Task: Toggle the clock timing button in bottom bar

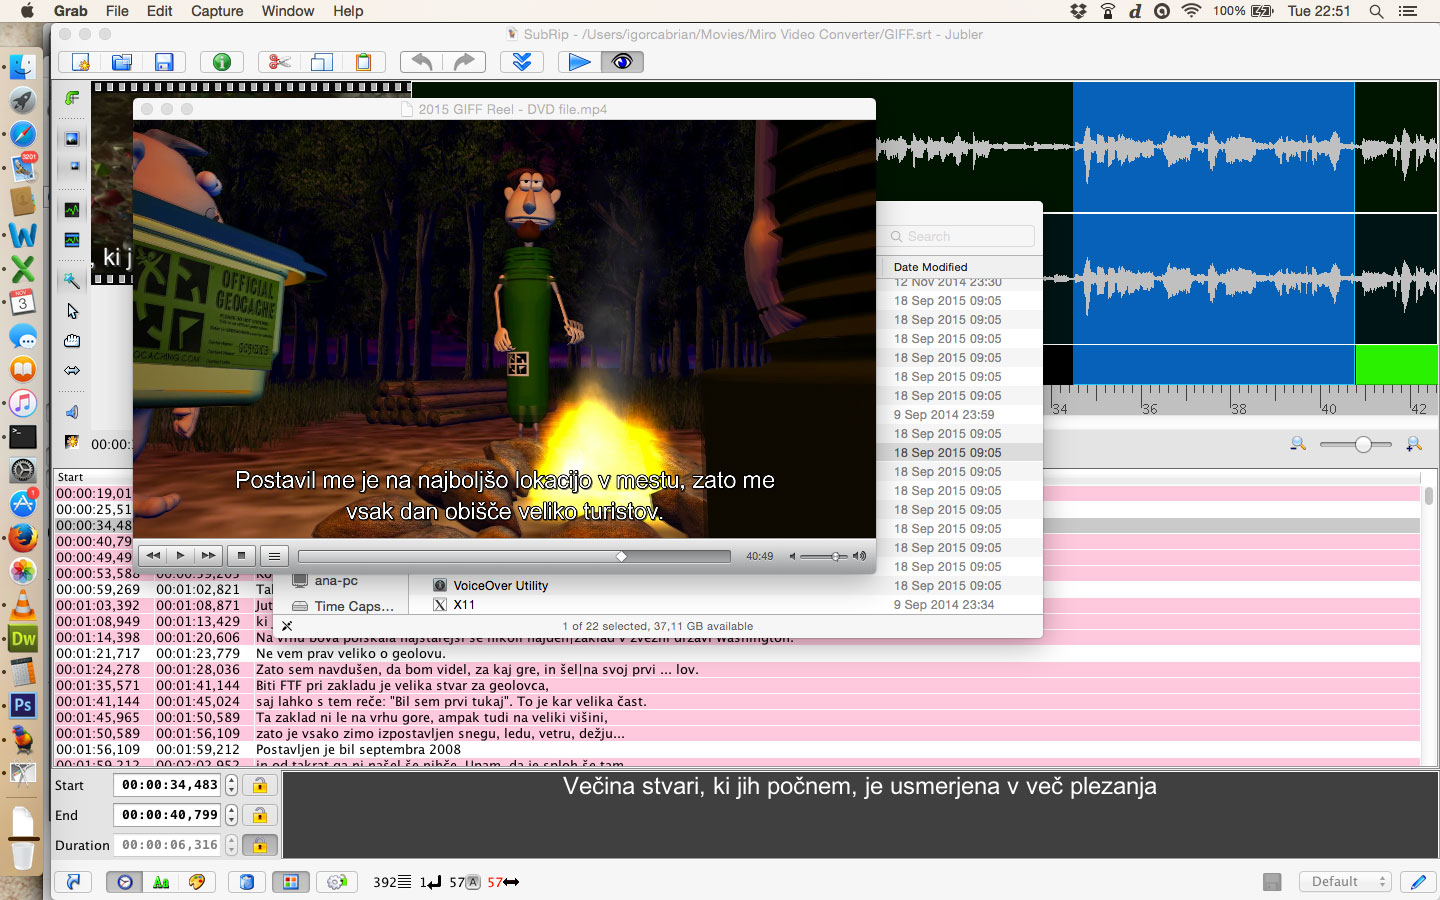Action: (124, 882)
